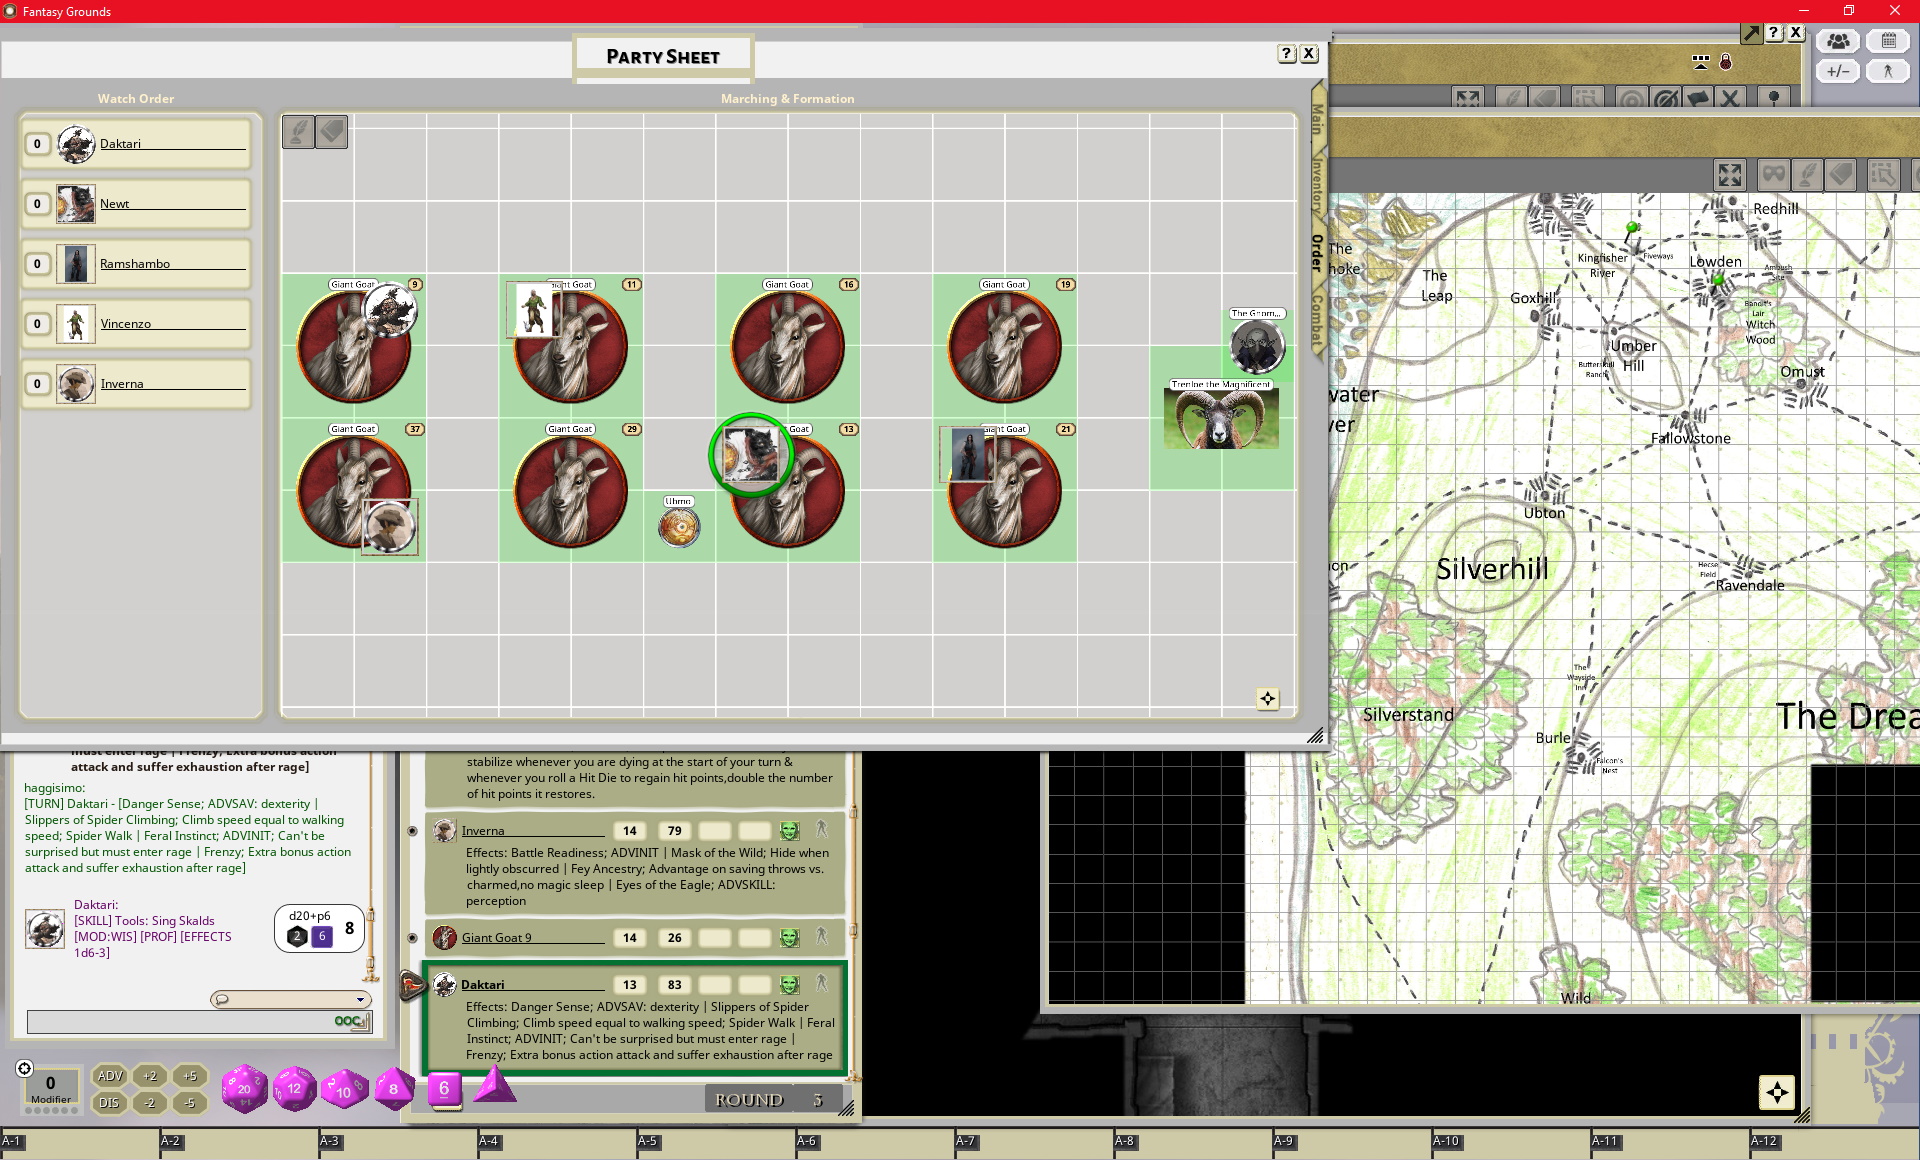Image resolution: width=1920 pixels, height=1160 pixels.
Task: Toggle the ADV advantage button
Action: [x=110, y=1076]
